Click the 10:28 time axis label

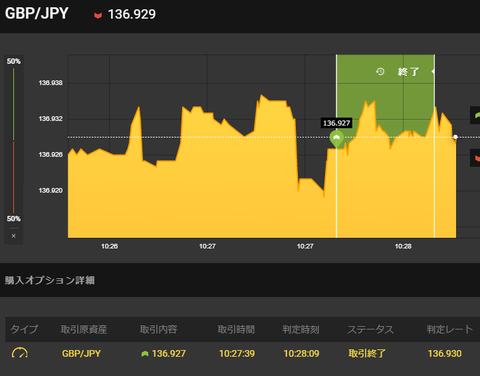coord(403,246)
